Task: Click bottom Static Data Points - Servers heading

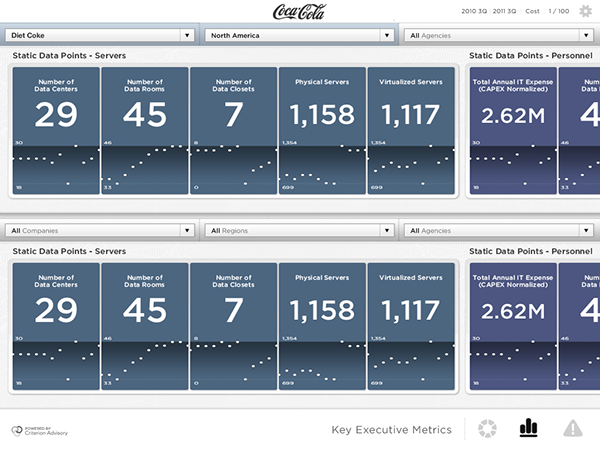Action: [69, 251]
